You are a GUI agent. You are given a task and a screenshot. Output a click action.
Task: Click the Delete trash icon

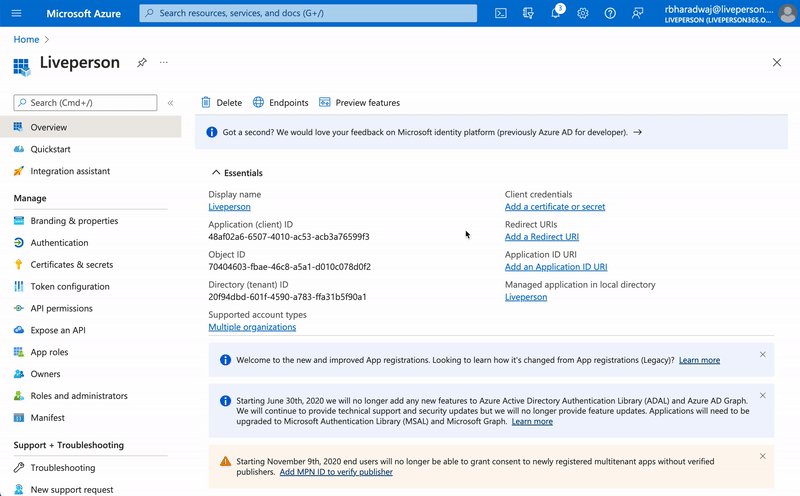pos(206,102)
